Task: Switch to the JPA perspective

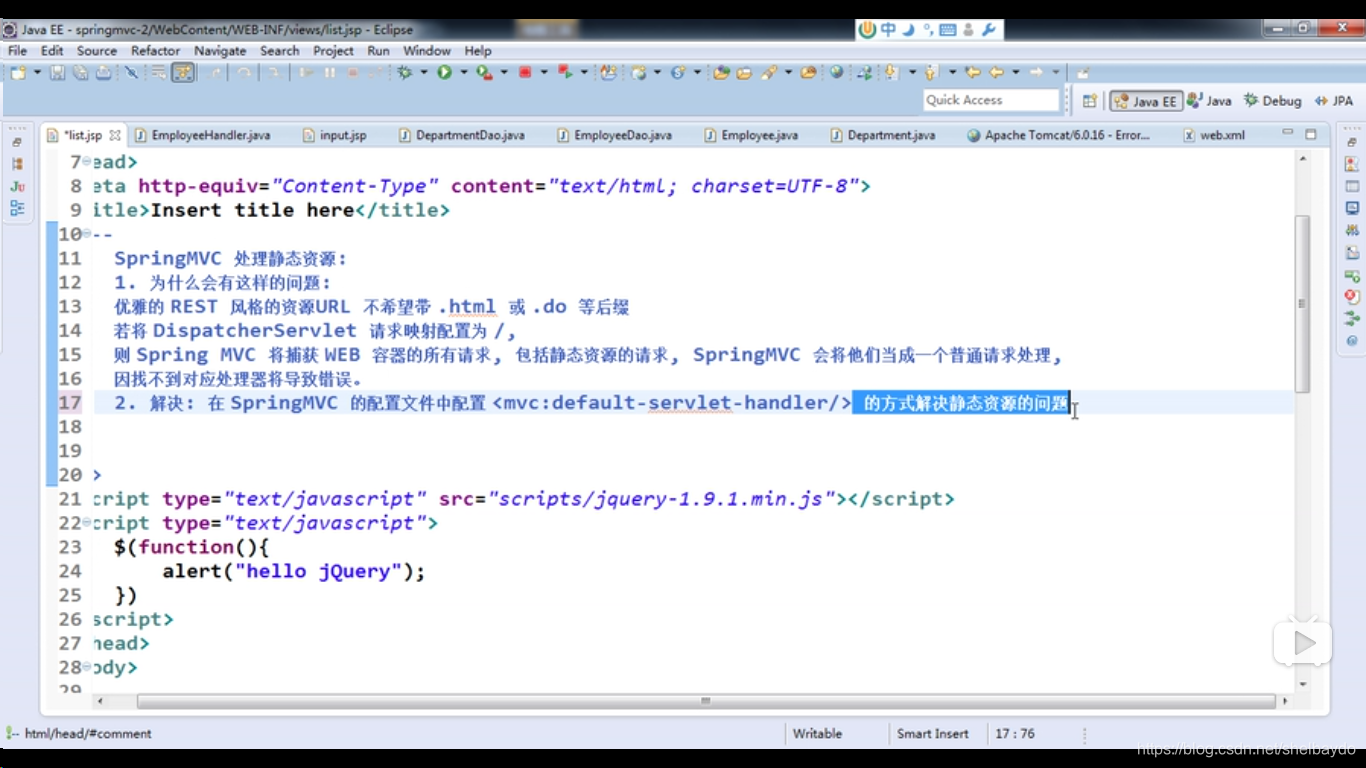Action: [x=1334, y=101]
